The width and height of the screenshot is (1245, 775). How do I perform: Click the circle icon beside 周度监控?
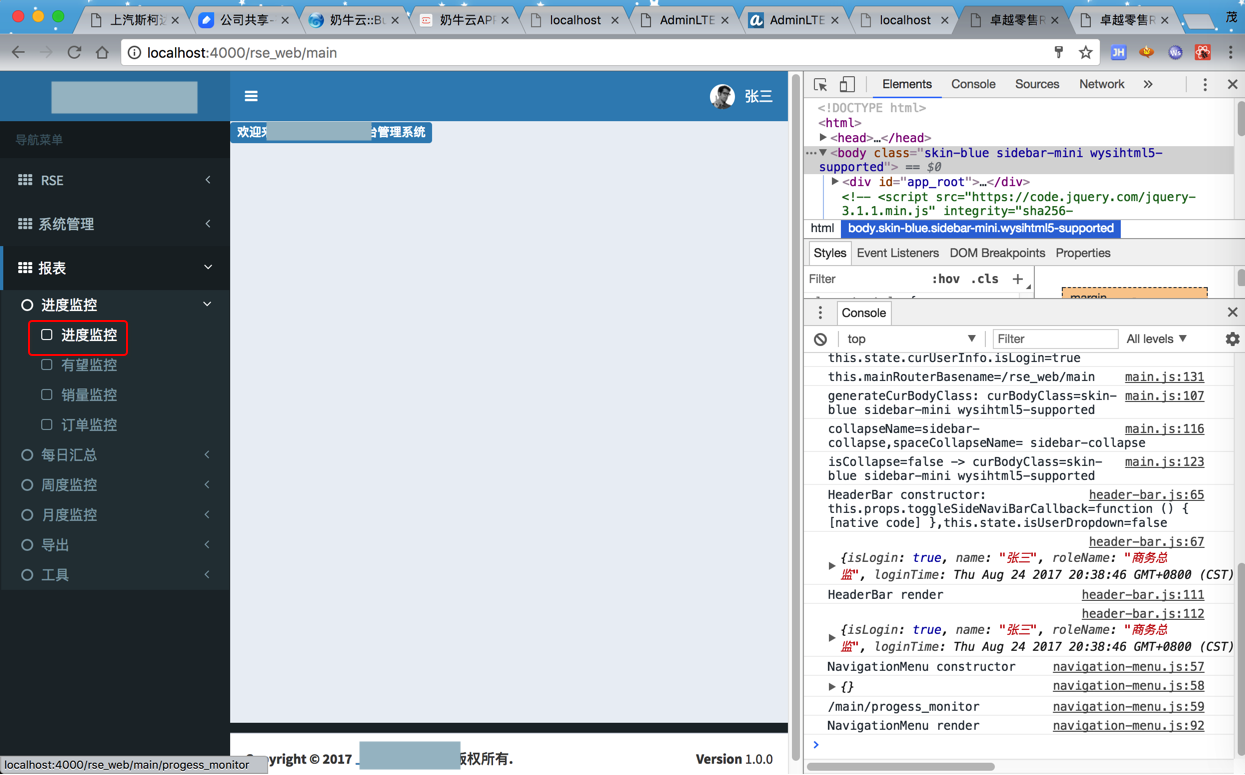coord(27,485)
